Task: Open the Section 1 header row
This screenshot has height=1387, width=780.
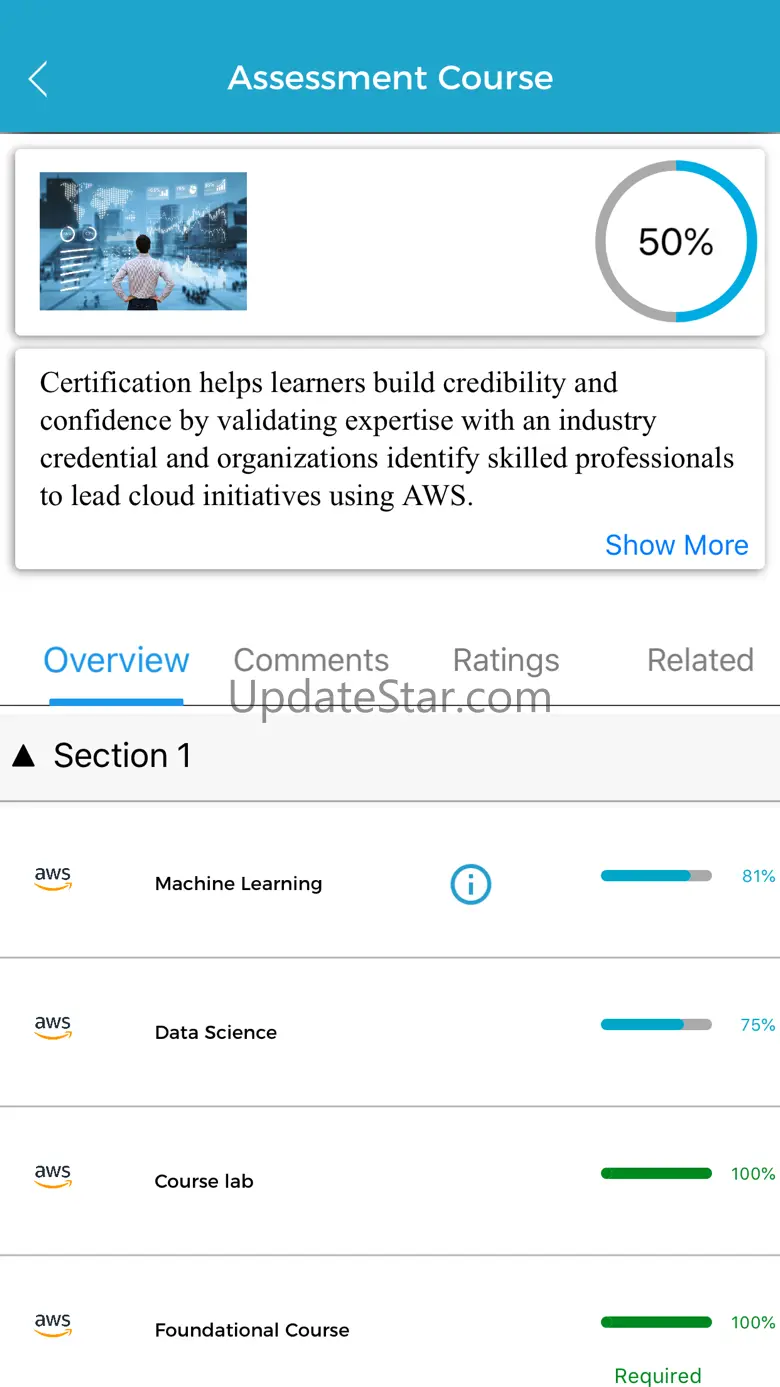Action: coord(390,756)
